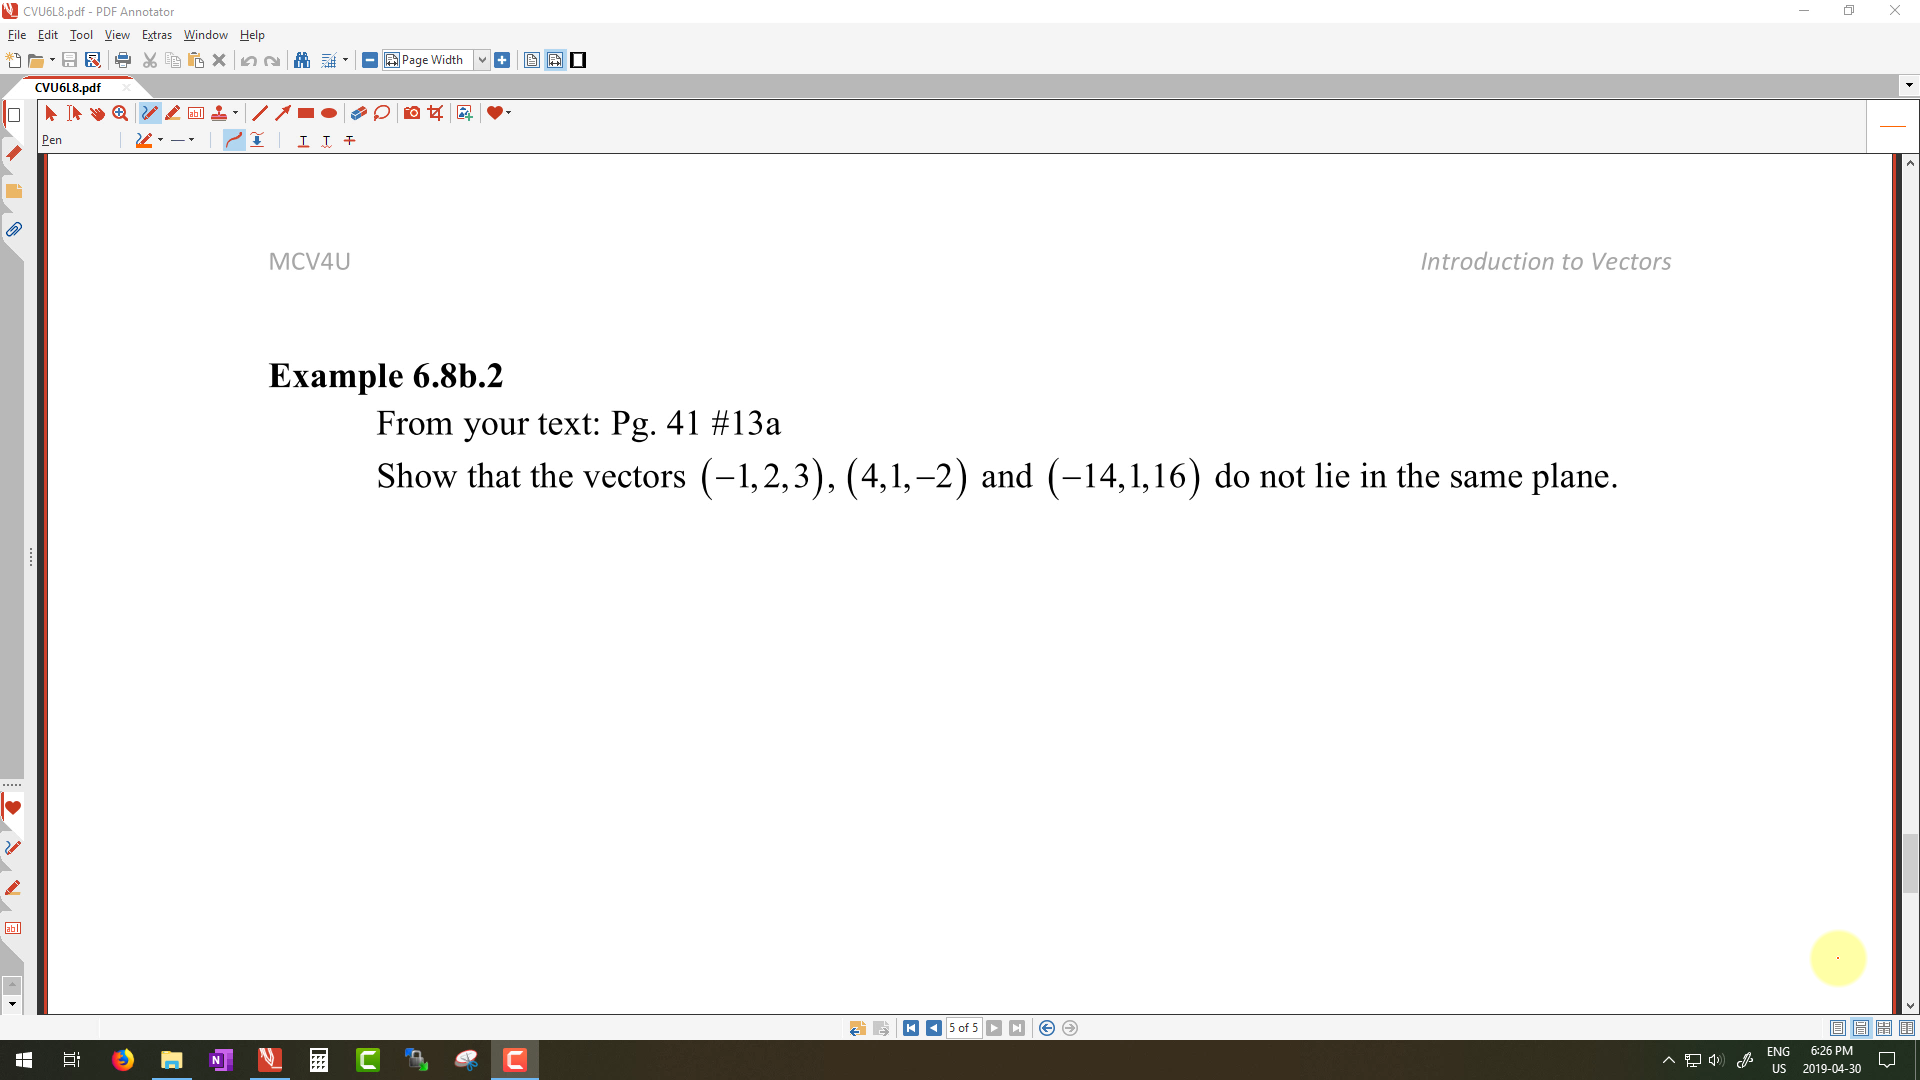Pick the Text box tool

(x=196, y=113)
